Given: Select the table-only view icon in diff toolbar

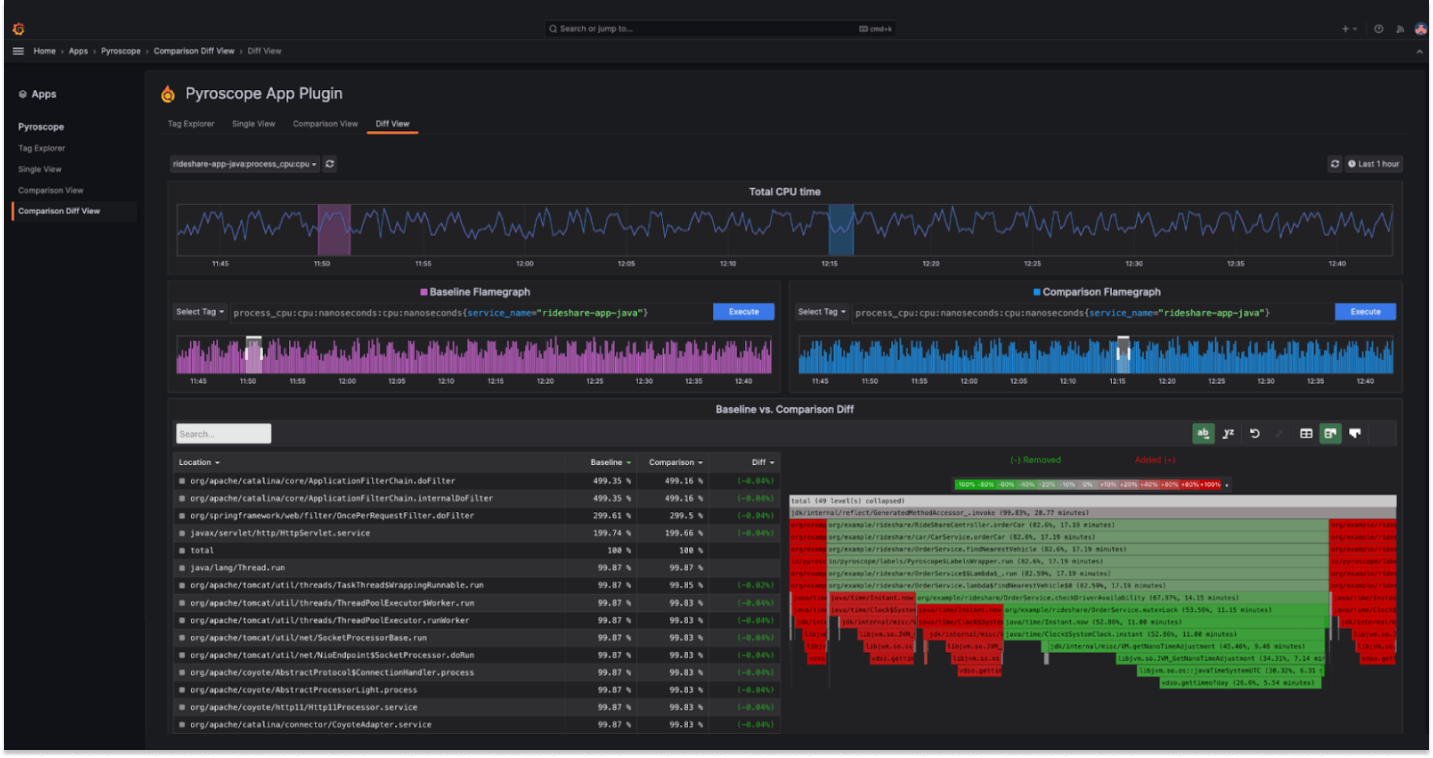Looking at the screenshot, I should click(x=1306, y=433).
